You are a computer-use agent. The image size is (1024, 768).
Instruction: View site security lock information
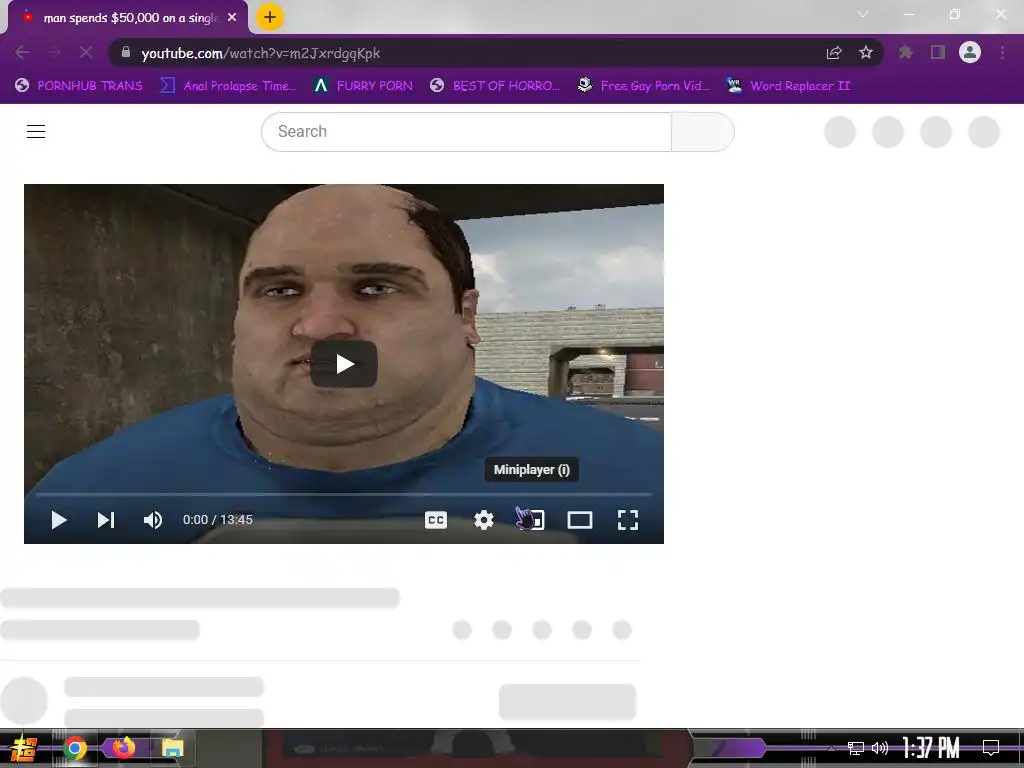tap(126, 52)
